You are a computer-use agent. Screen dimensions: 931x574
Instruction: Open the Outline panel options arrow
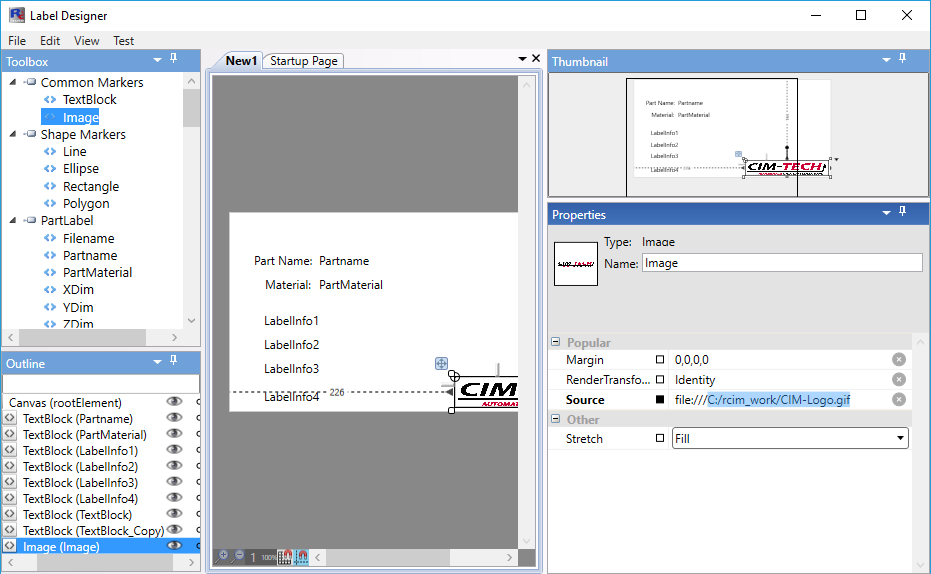click(x=157, y=361)
